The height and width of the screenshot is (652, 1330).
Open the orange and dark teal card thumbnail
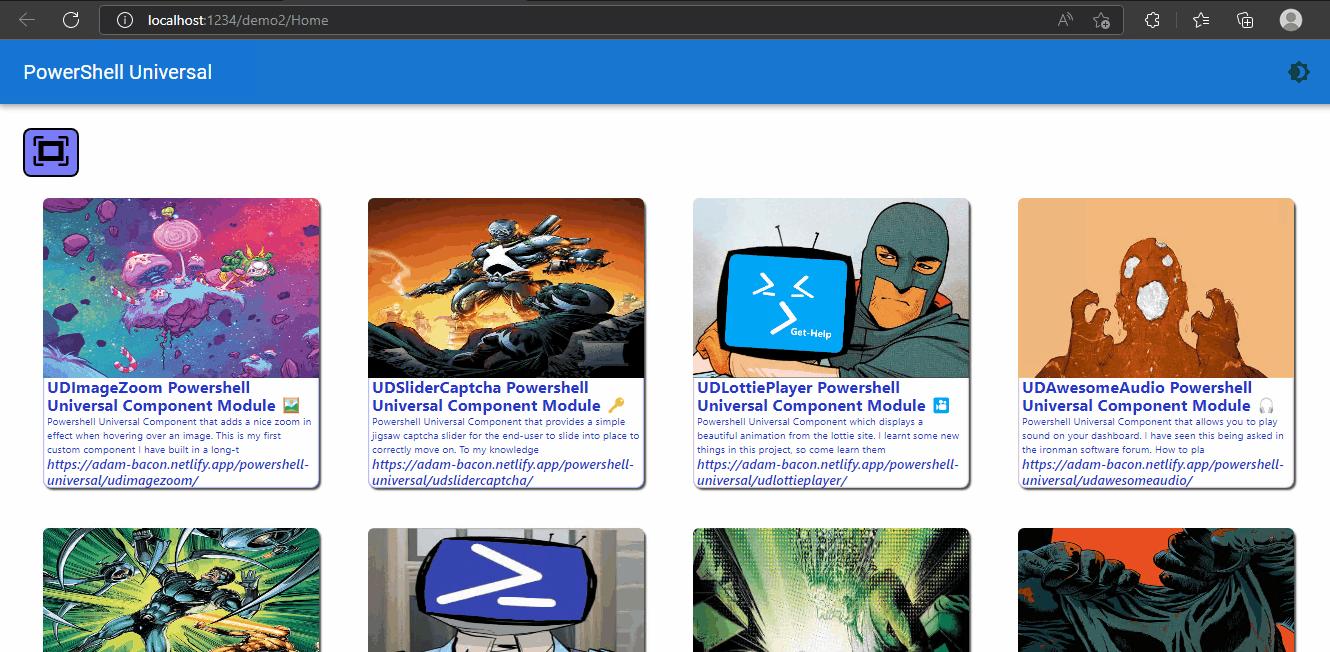click(1156, 590)
